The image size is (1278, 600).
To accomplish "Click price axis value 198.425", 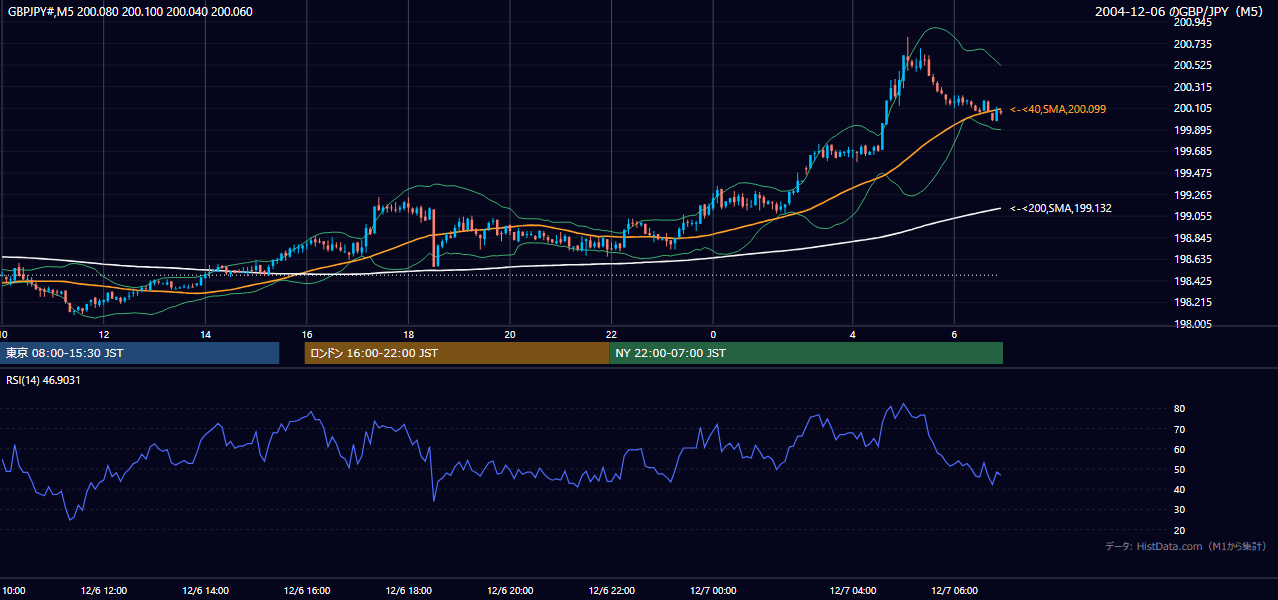I will point(1191,281).
